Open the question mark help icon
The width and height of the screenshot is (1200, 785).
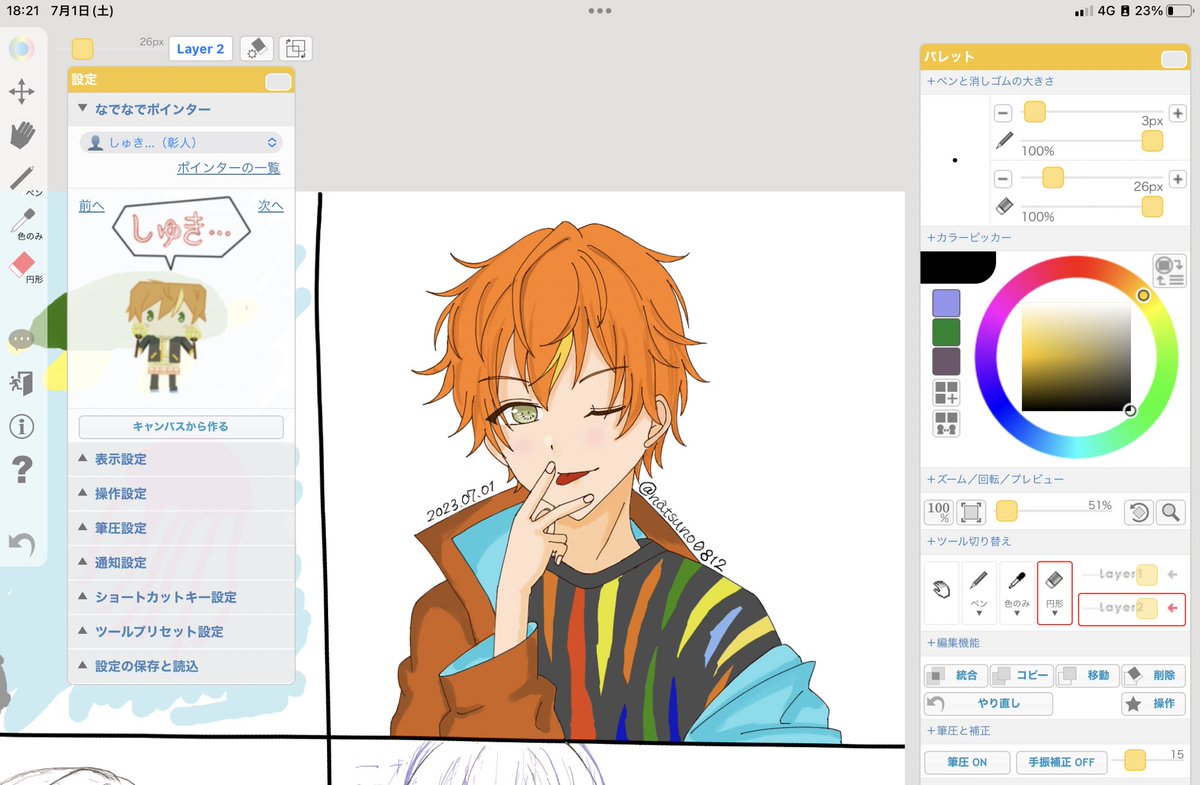tap(21, 469)
